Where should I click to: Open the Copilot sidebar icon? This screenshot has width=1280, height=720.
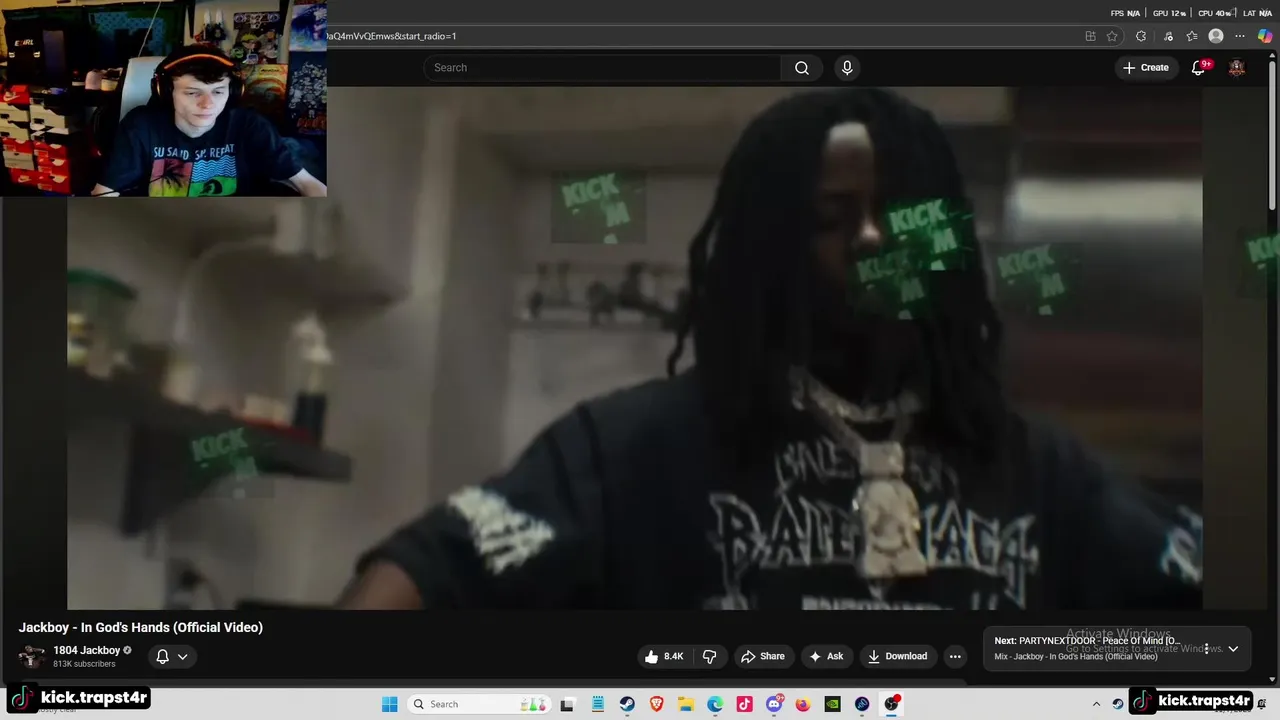coord(1265,36)
